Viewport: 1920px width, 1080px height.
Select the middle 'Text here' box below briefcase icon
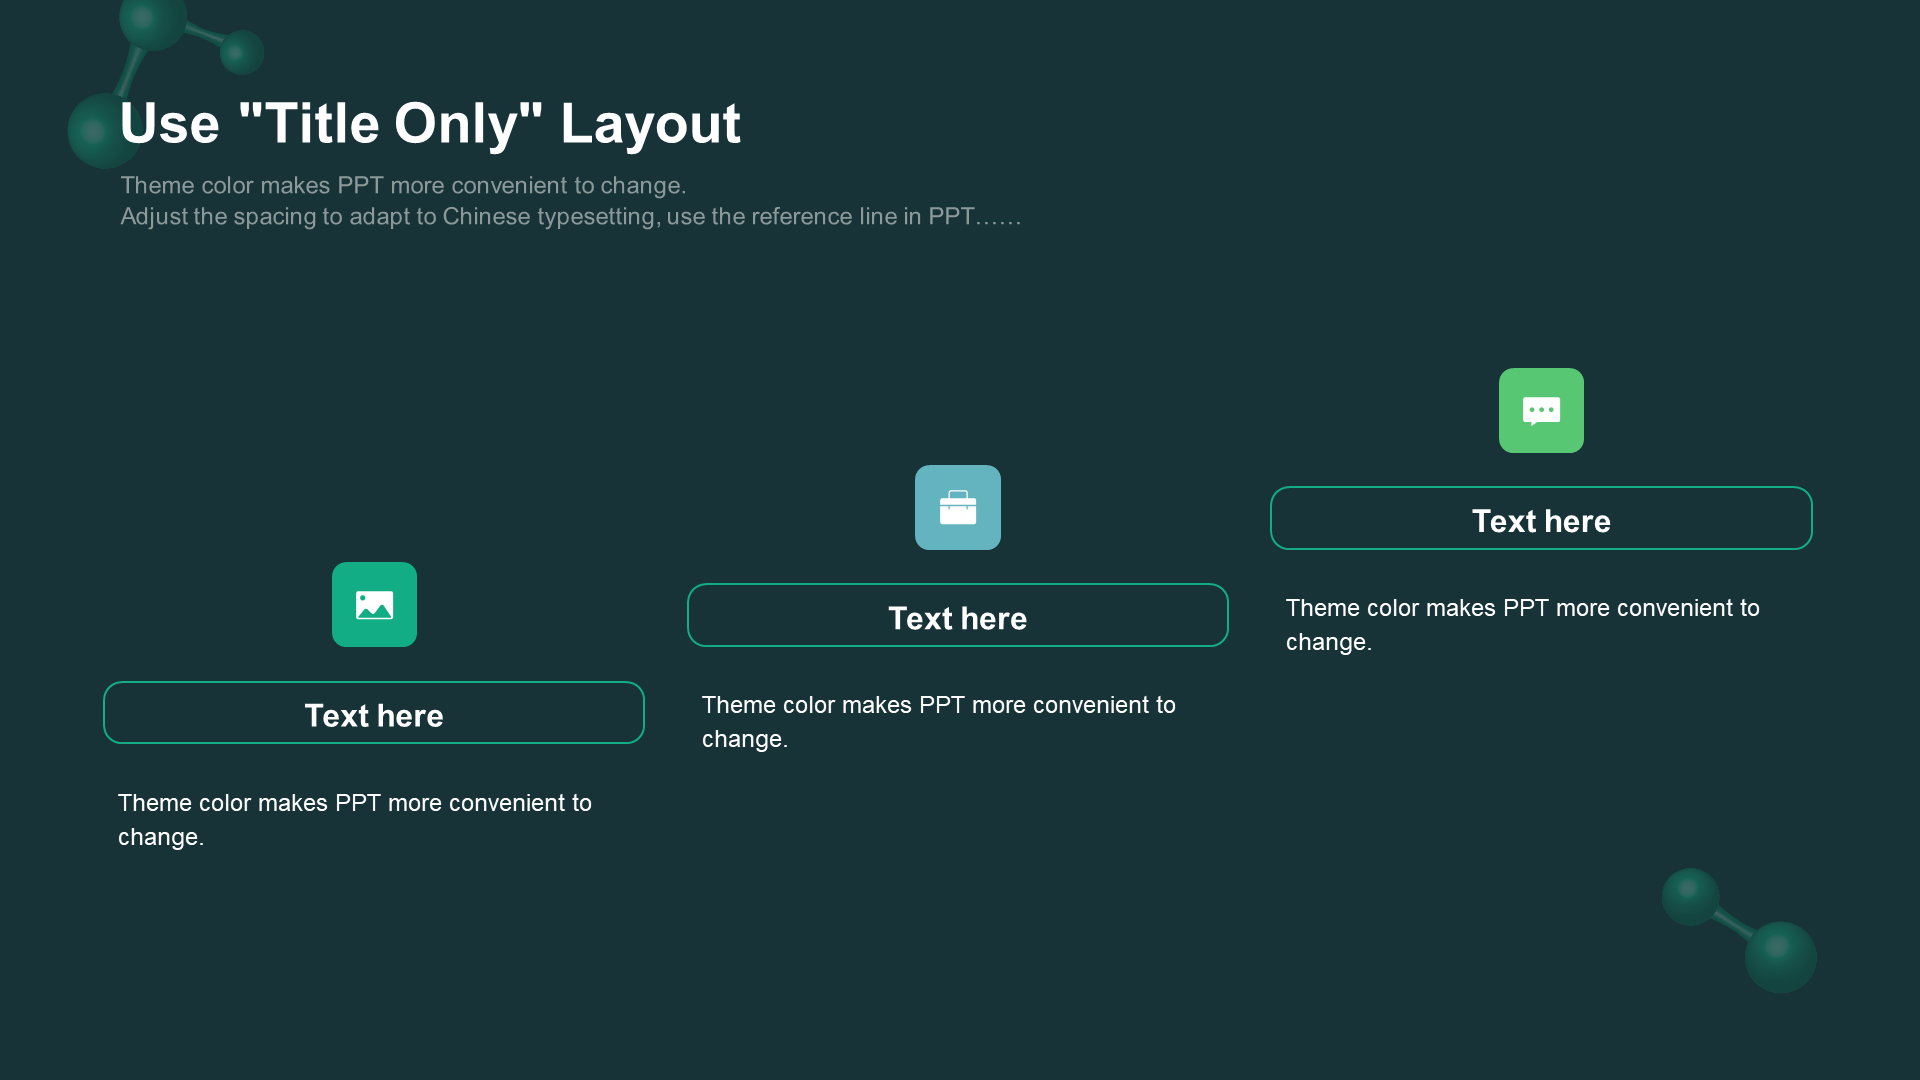(x=958, y=615)
